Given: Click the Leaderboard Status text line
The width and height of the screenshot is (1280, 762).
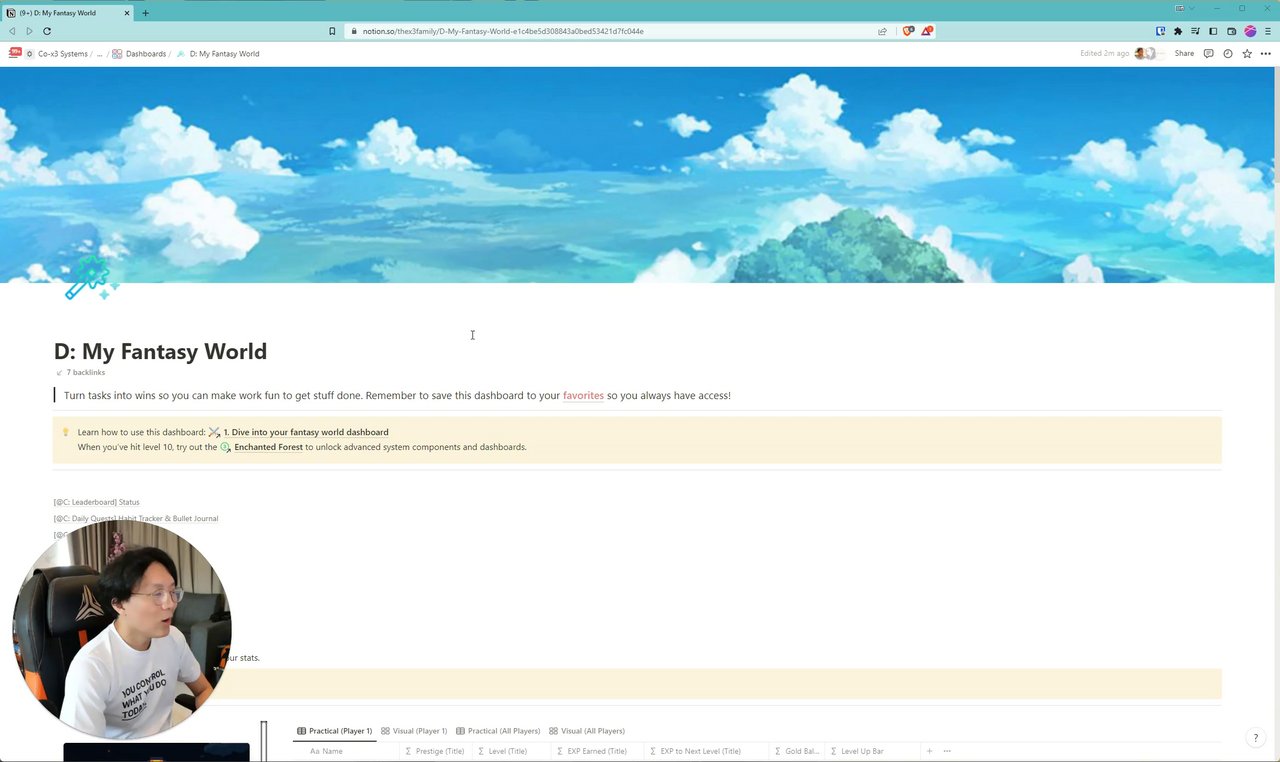Looking at the screenshot, I should pos(97,502).
